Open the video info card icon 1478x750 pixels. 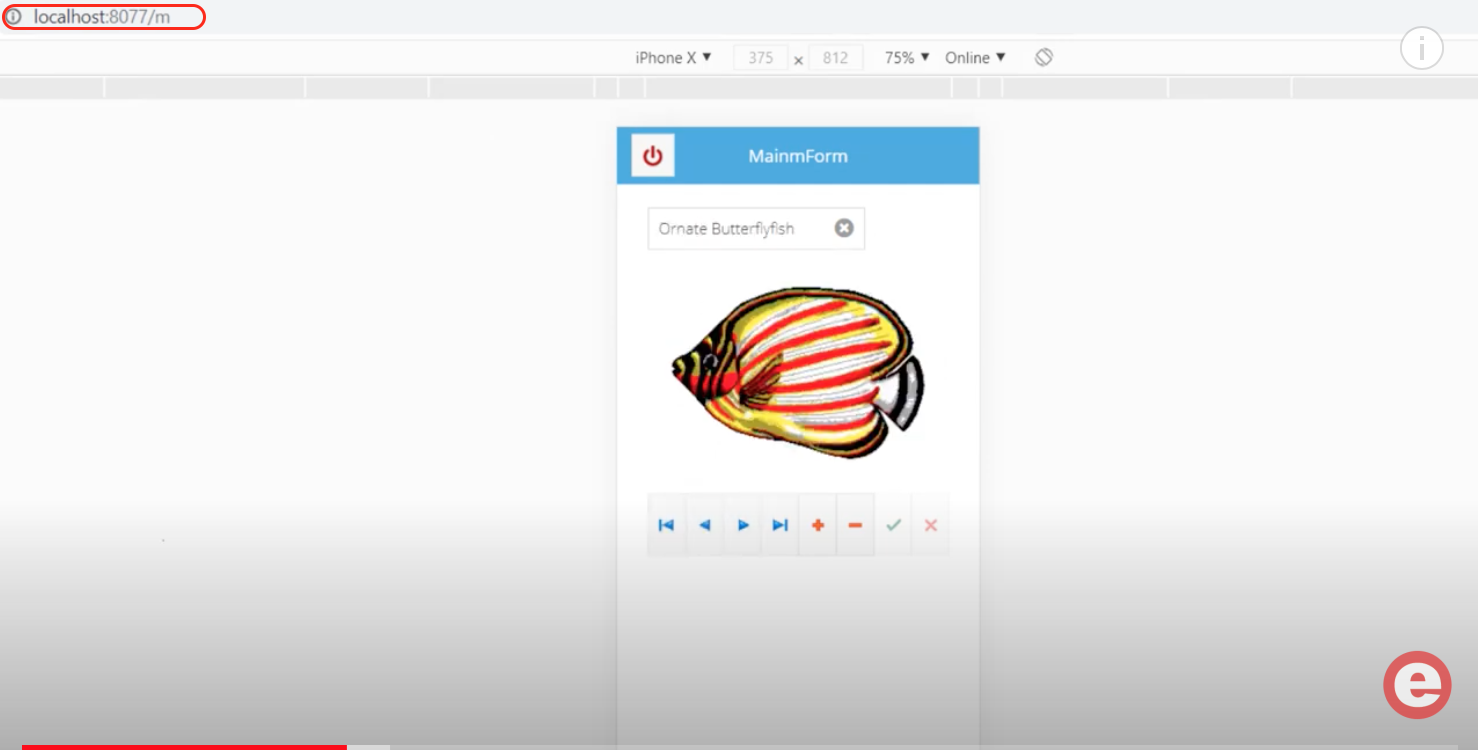pyautogui.click(x=1421, y=48)
